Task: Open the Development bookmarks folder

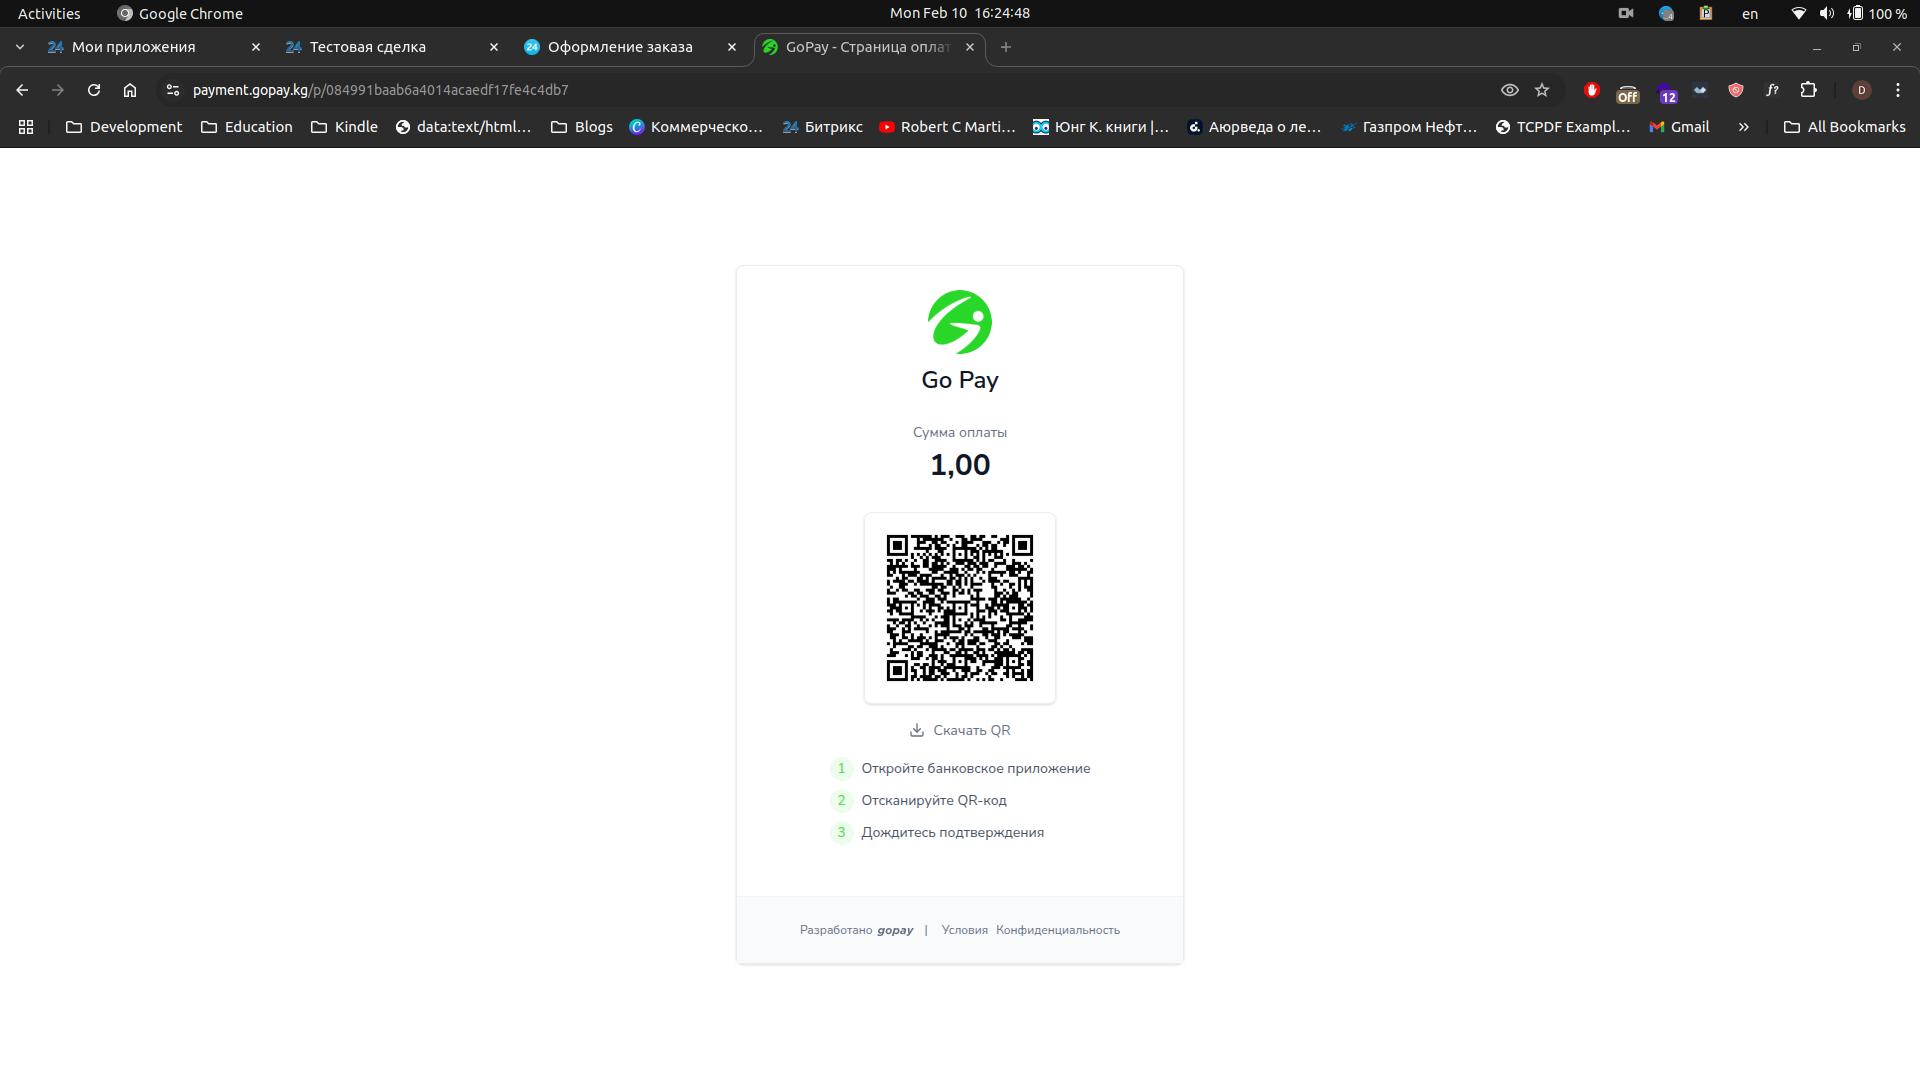Action: tap(124, 127)
